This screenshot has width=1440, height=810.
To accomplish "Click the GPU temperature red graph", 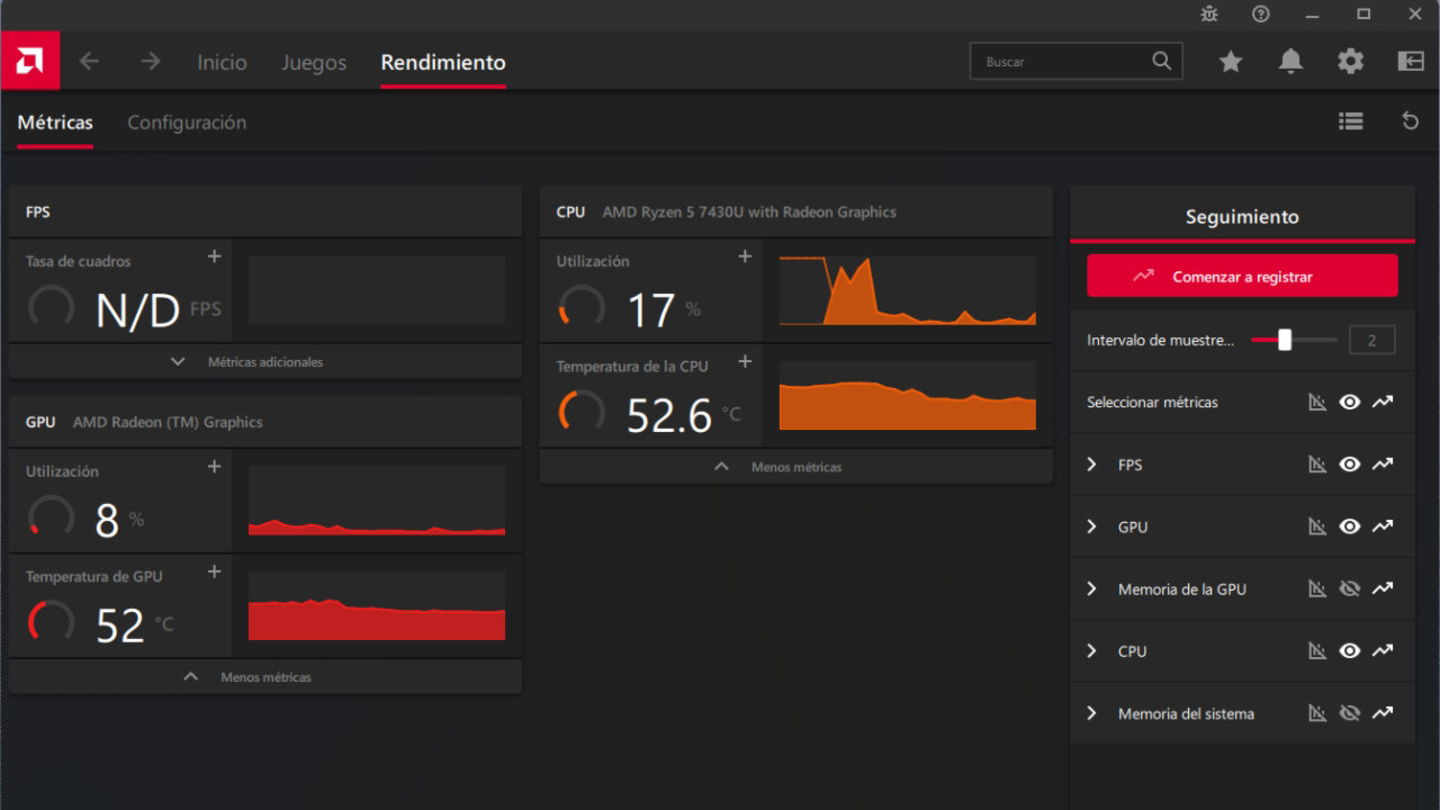I will coord(377,605).
